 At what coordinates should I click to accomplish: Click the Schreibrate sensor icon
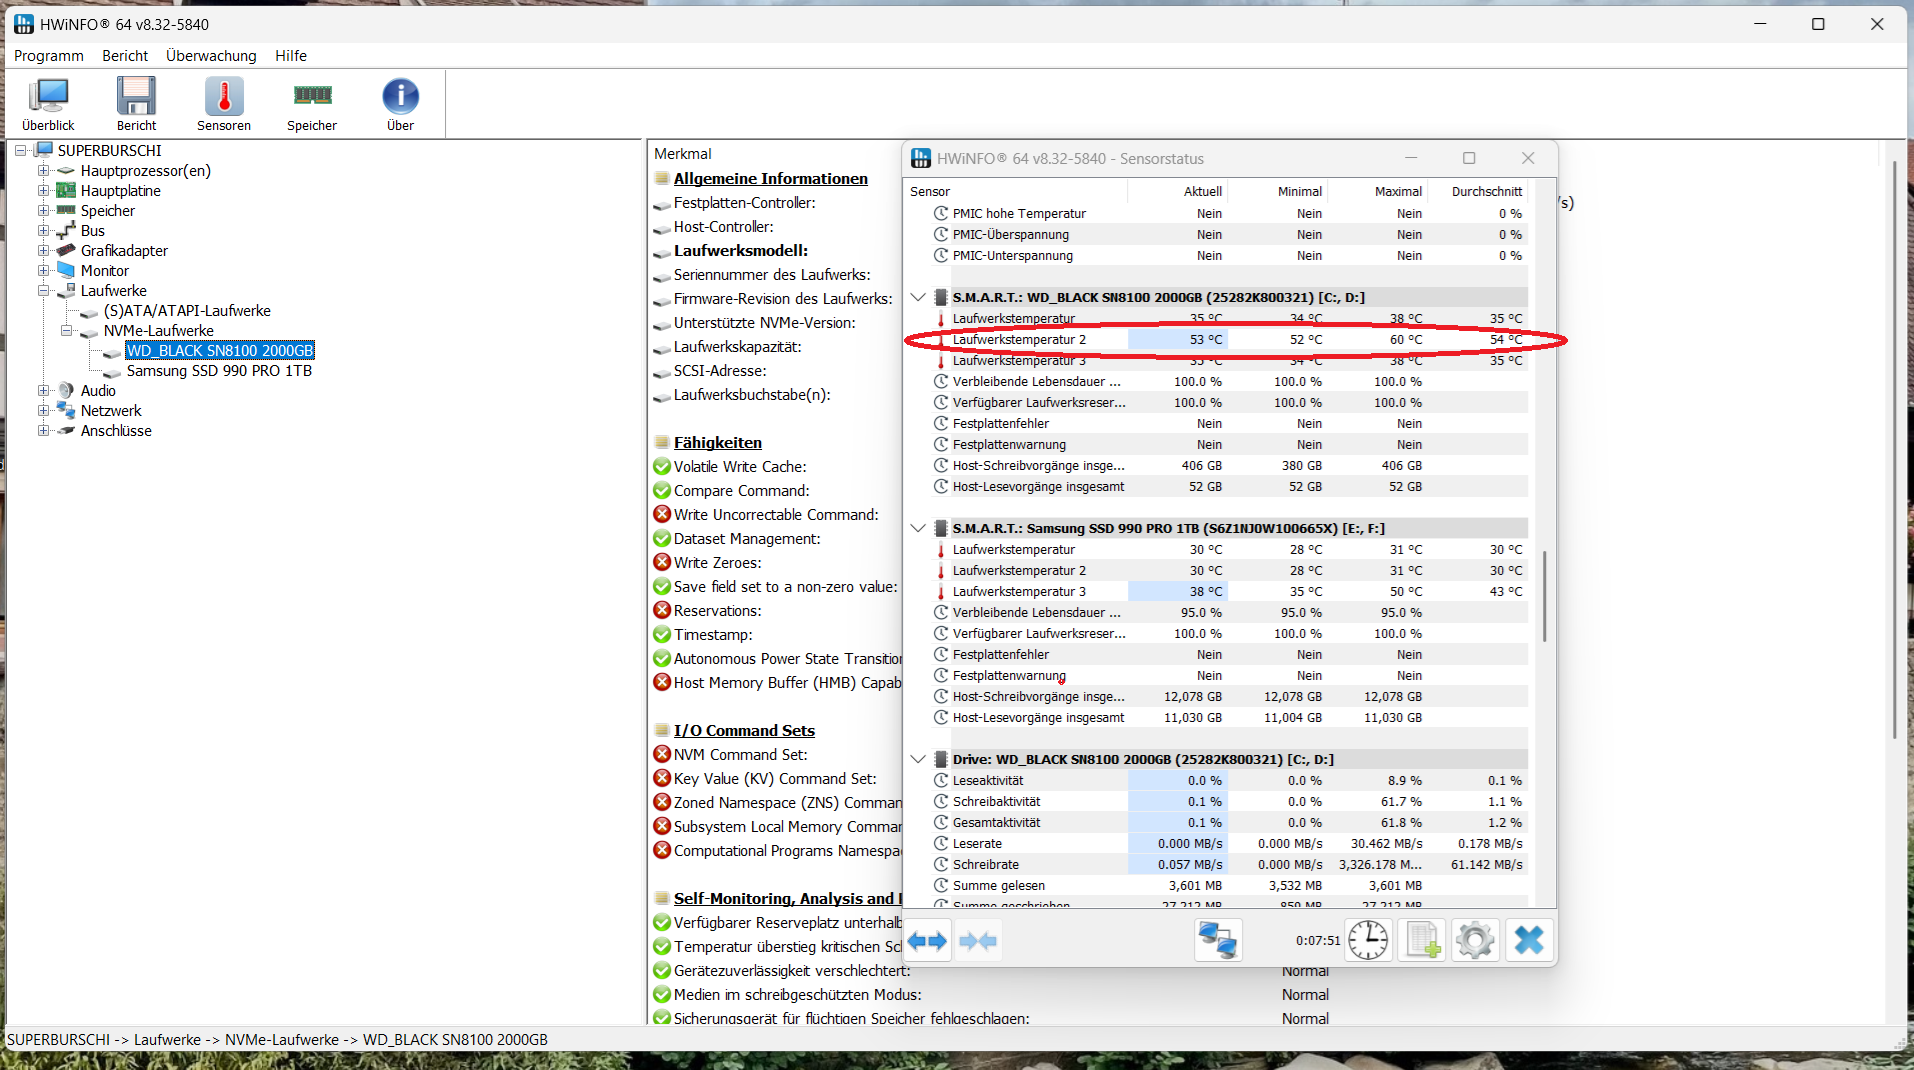941,865
